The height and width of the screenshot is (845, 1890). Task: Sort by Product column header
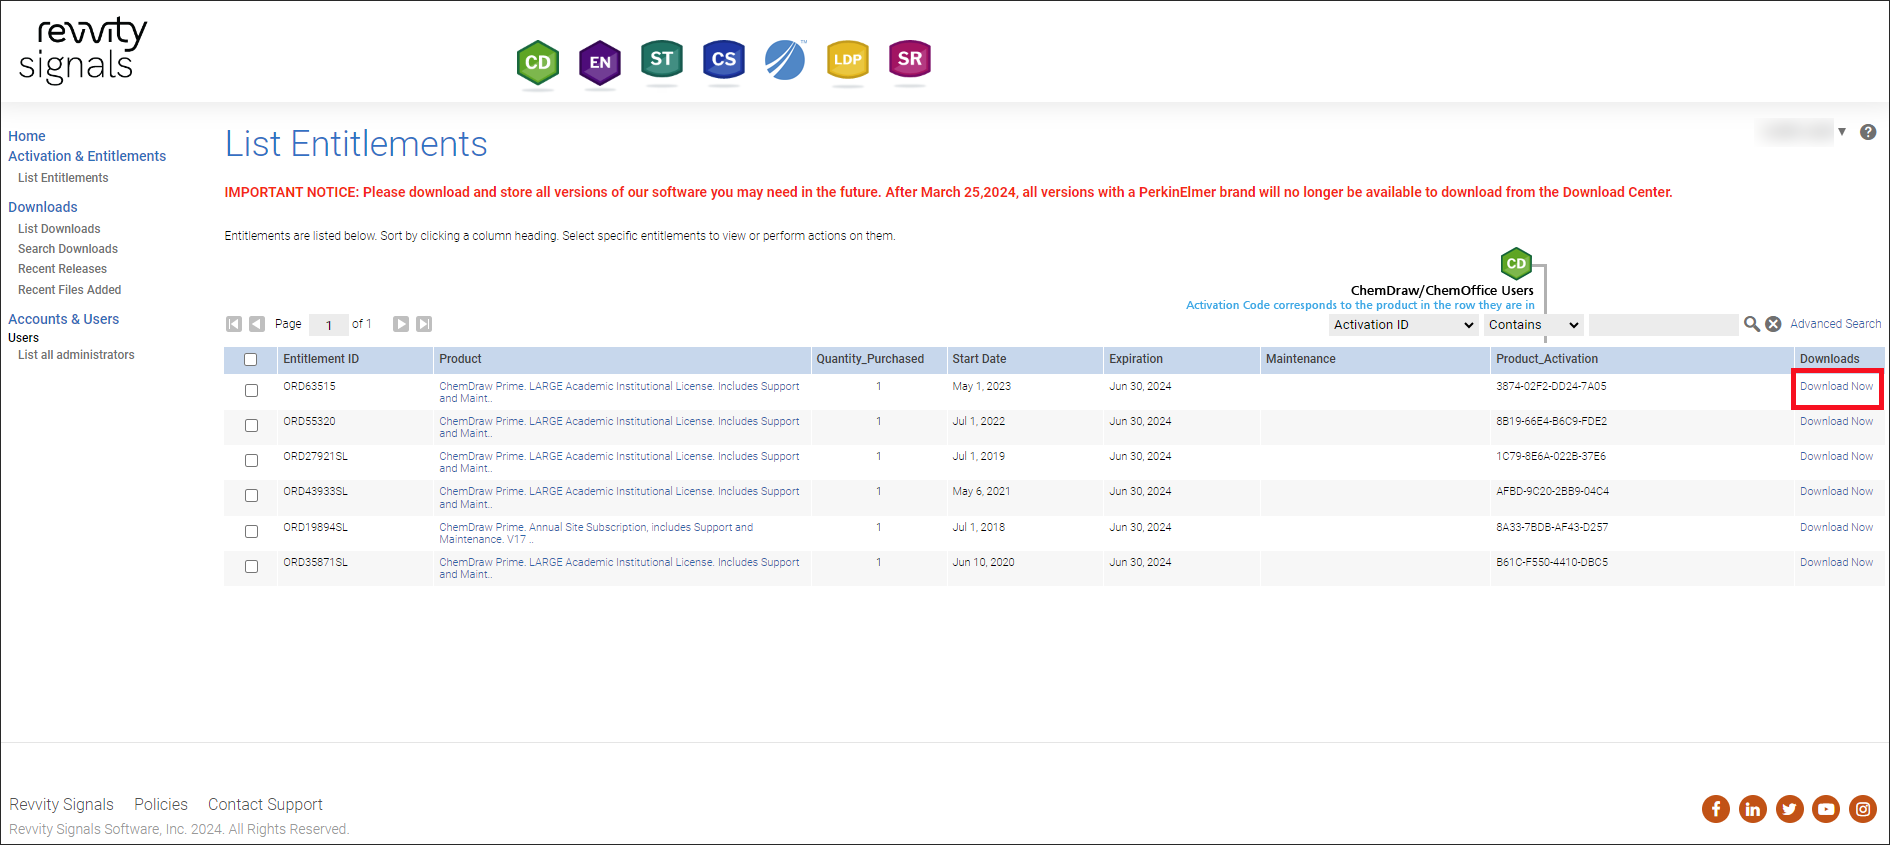tap(460, 359)
